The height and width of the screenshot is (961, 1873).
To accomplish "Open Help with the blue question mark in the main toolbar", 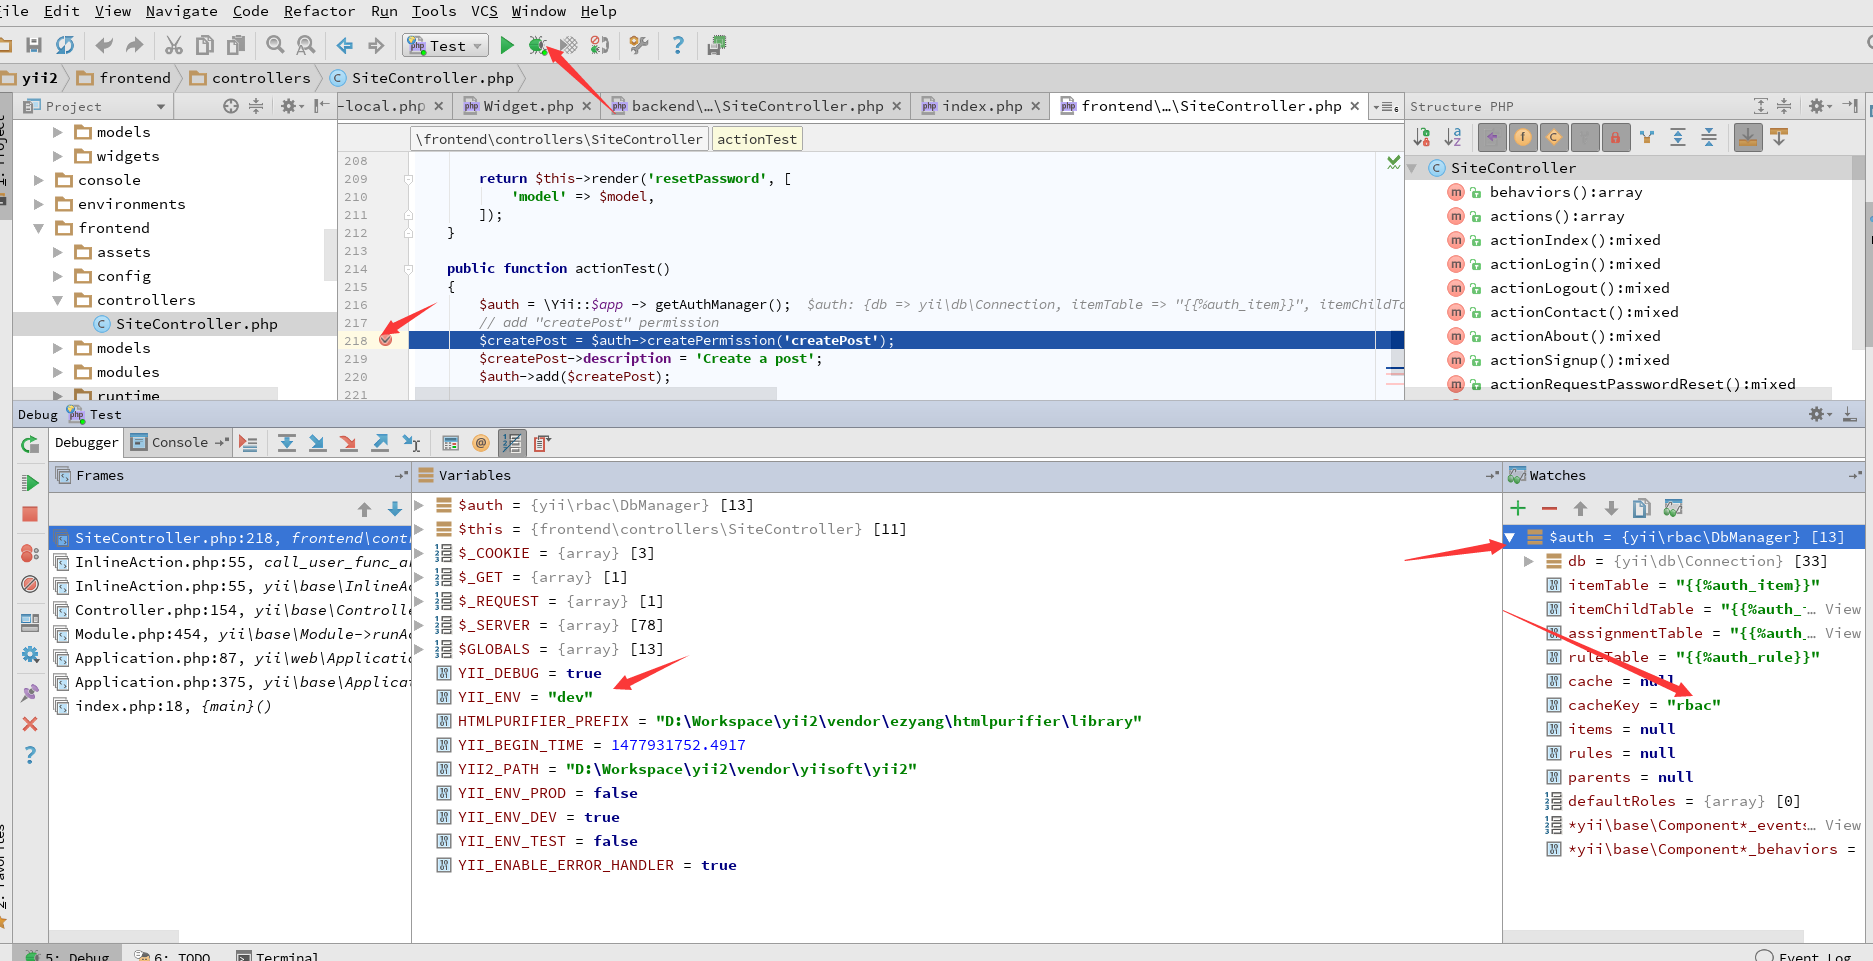I will point(678,45).
